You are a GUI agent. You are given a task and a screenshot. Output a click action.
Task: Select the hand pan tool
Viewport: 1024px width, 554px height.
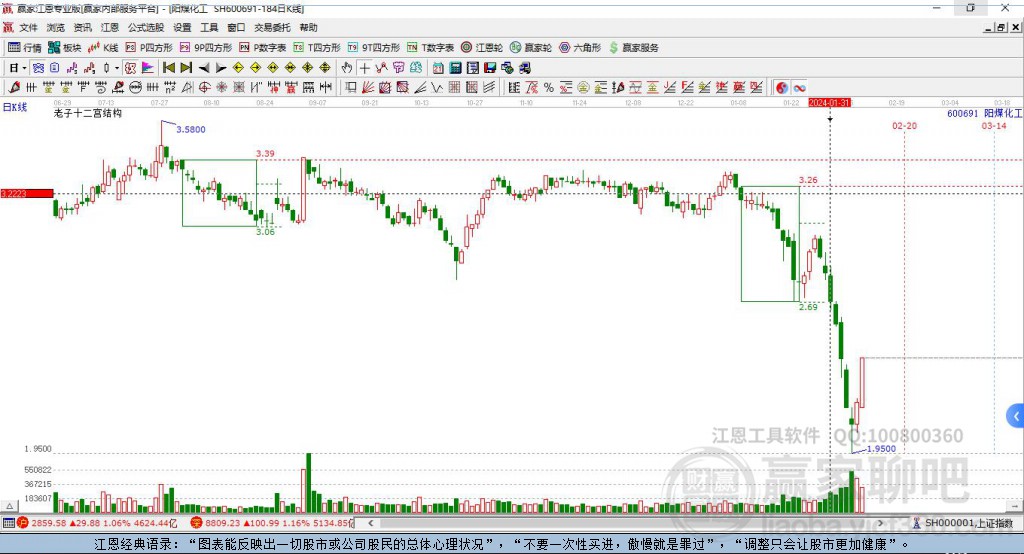tap(346, 68)
